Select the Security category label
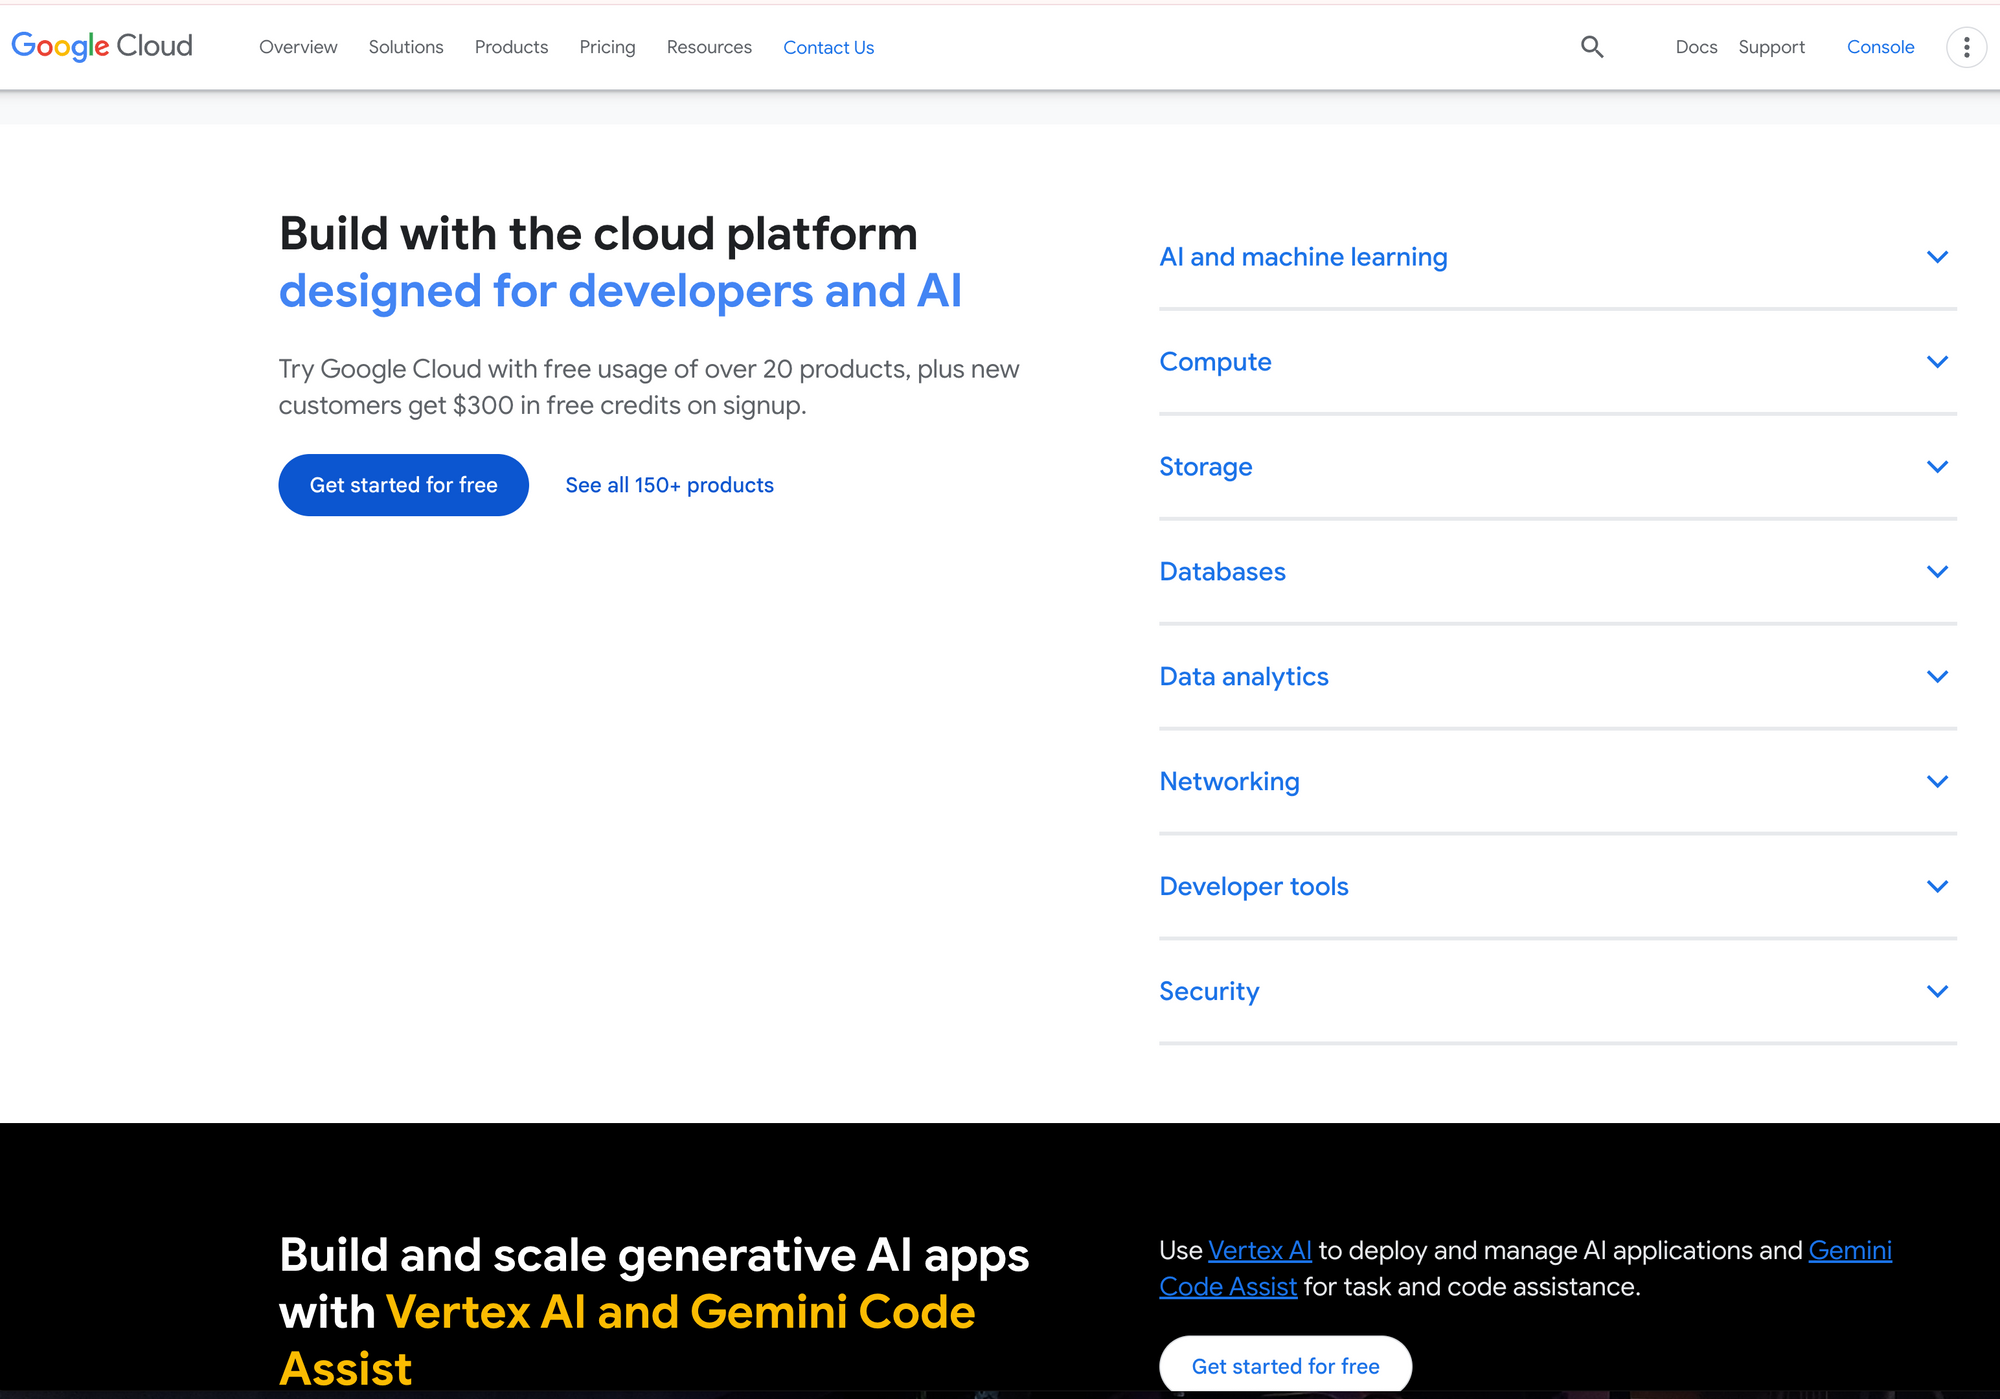Viewport: 2000px width, 1399px height. (x=1209, y=992)
